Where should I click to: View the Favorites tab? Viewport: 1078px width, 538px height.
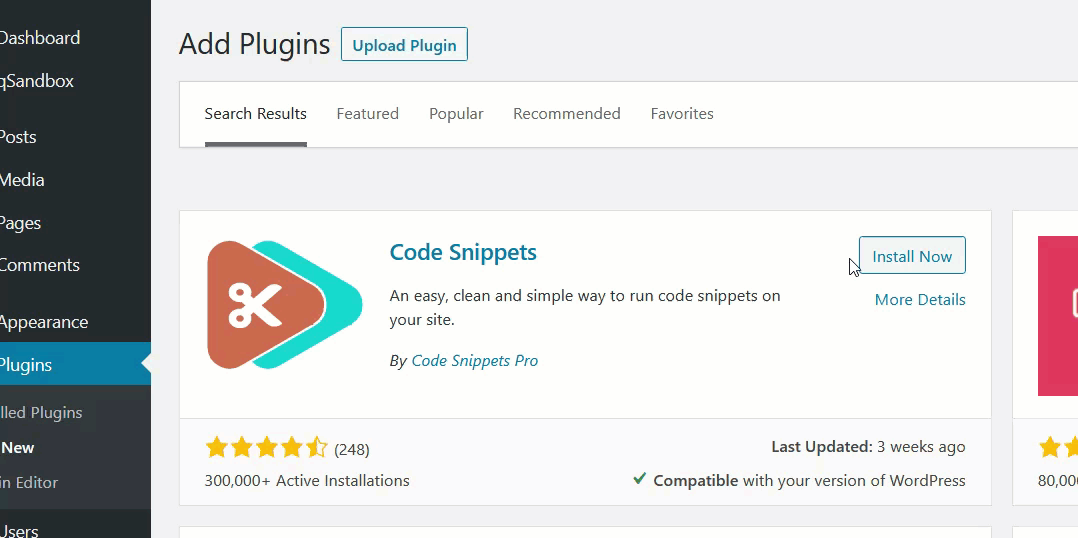pos(682,114)
